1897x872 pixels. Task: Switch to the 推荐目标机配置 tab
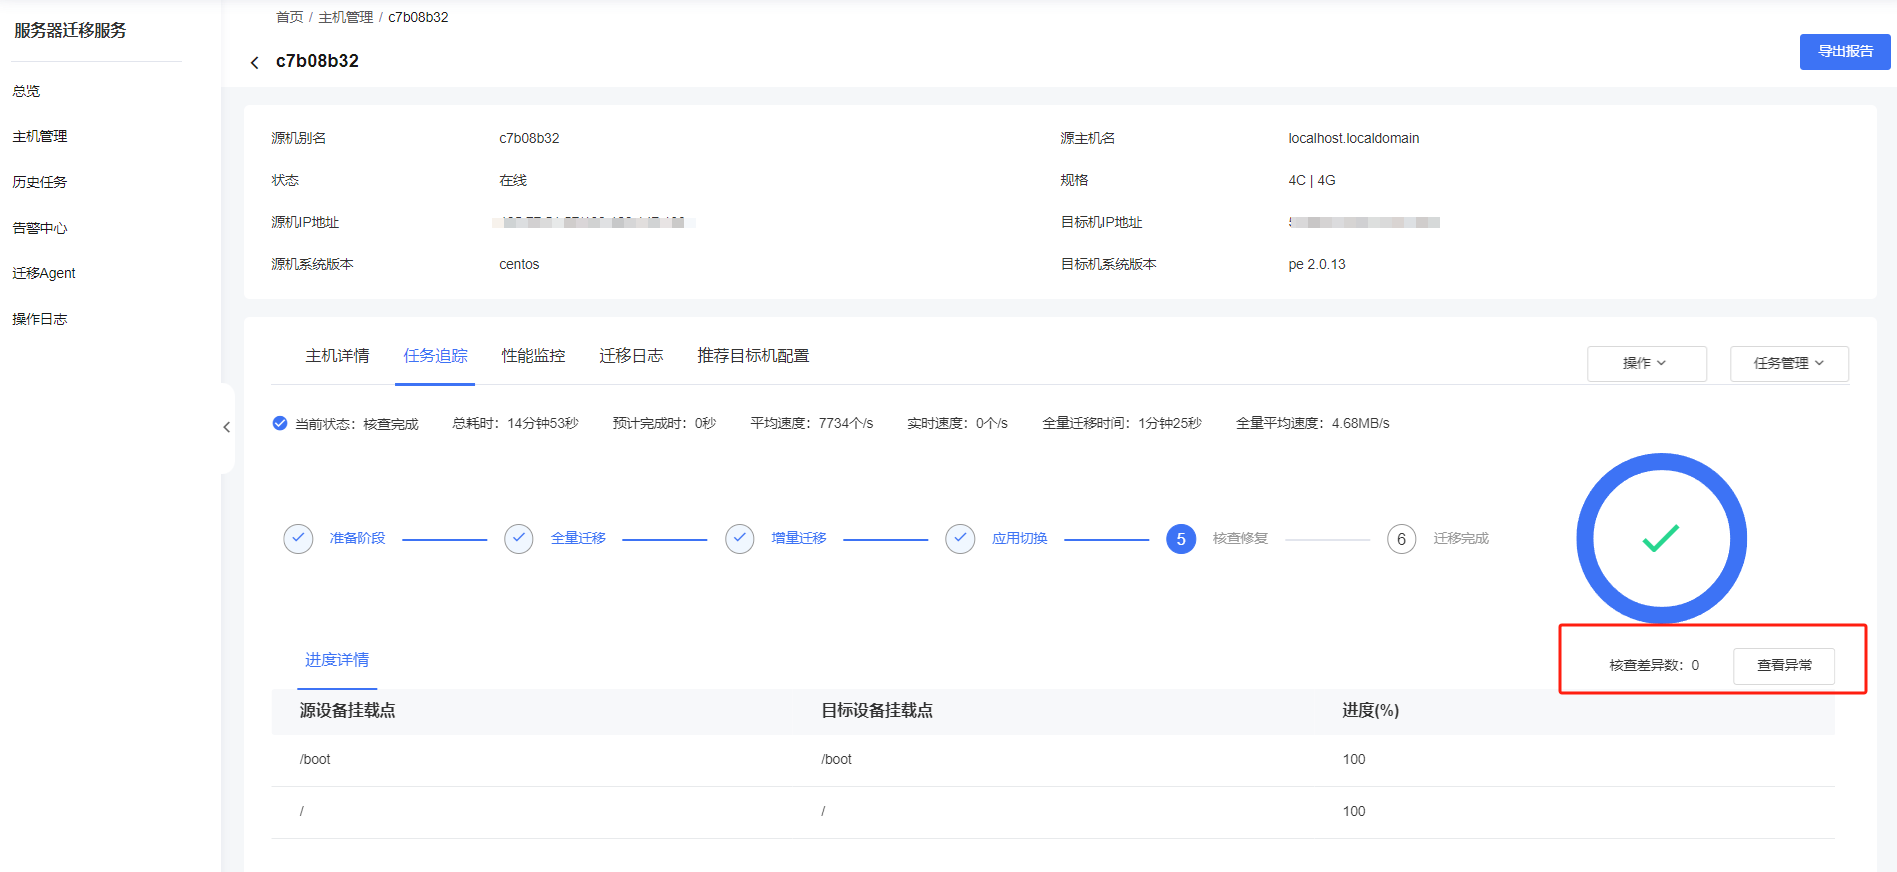click(x=753, y=356)
